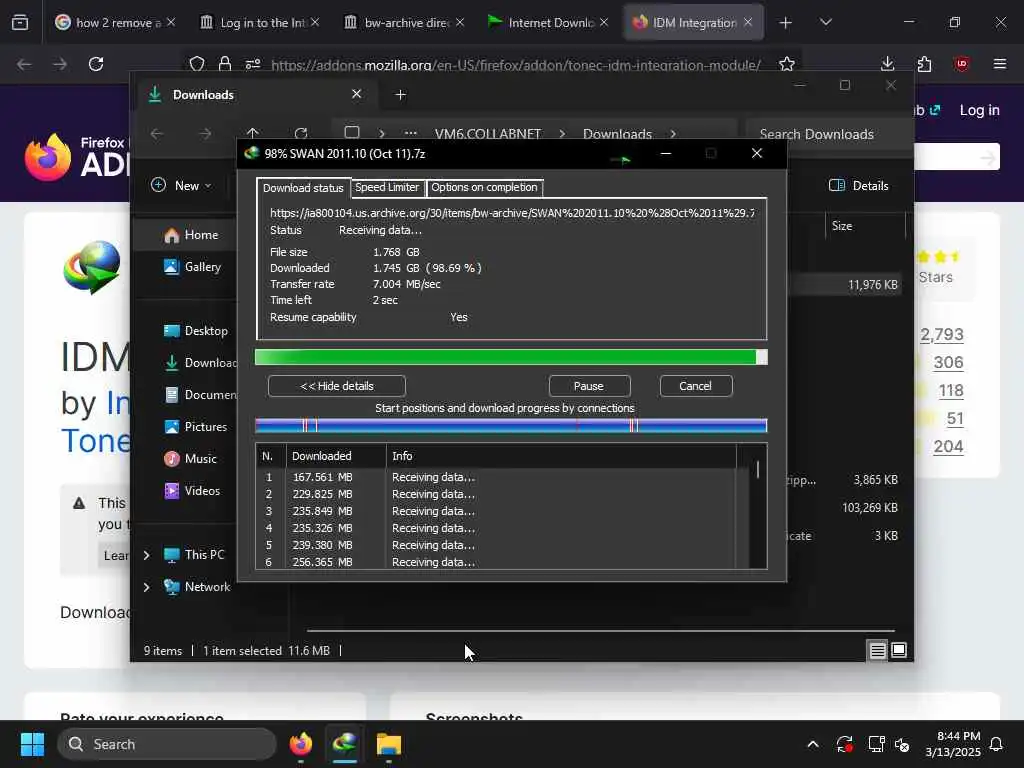
Task: Click the breadcrumb ellipsis overflow icon
Action: (410, 134)
